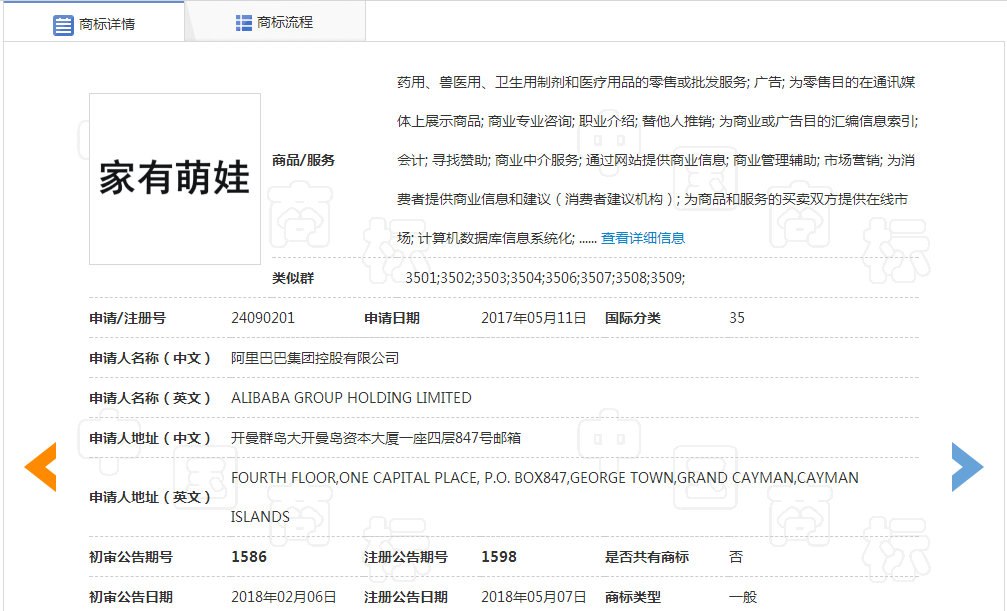Screen dimensions: 1007x611
Task: Click the shared trademark value 否
Action: click(x=736, y=557)
